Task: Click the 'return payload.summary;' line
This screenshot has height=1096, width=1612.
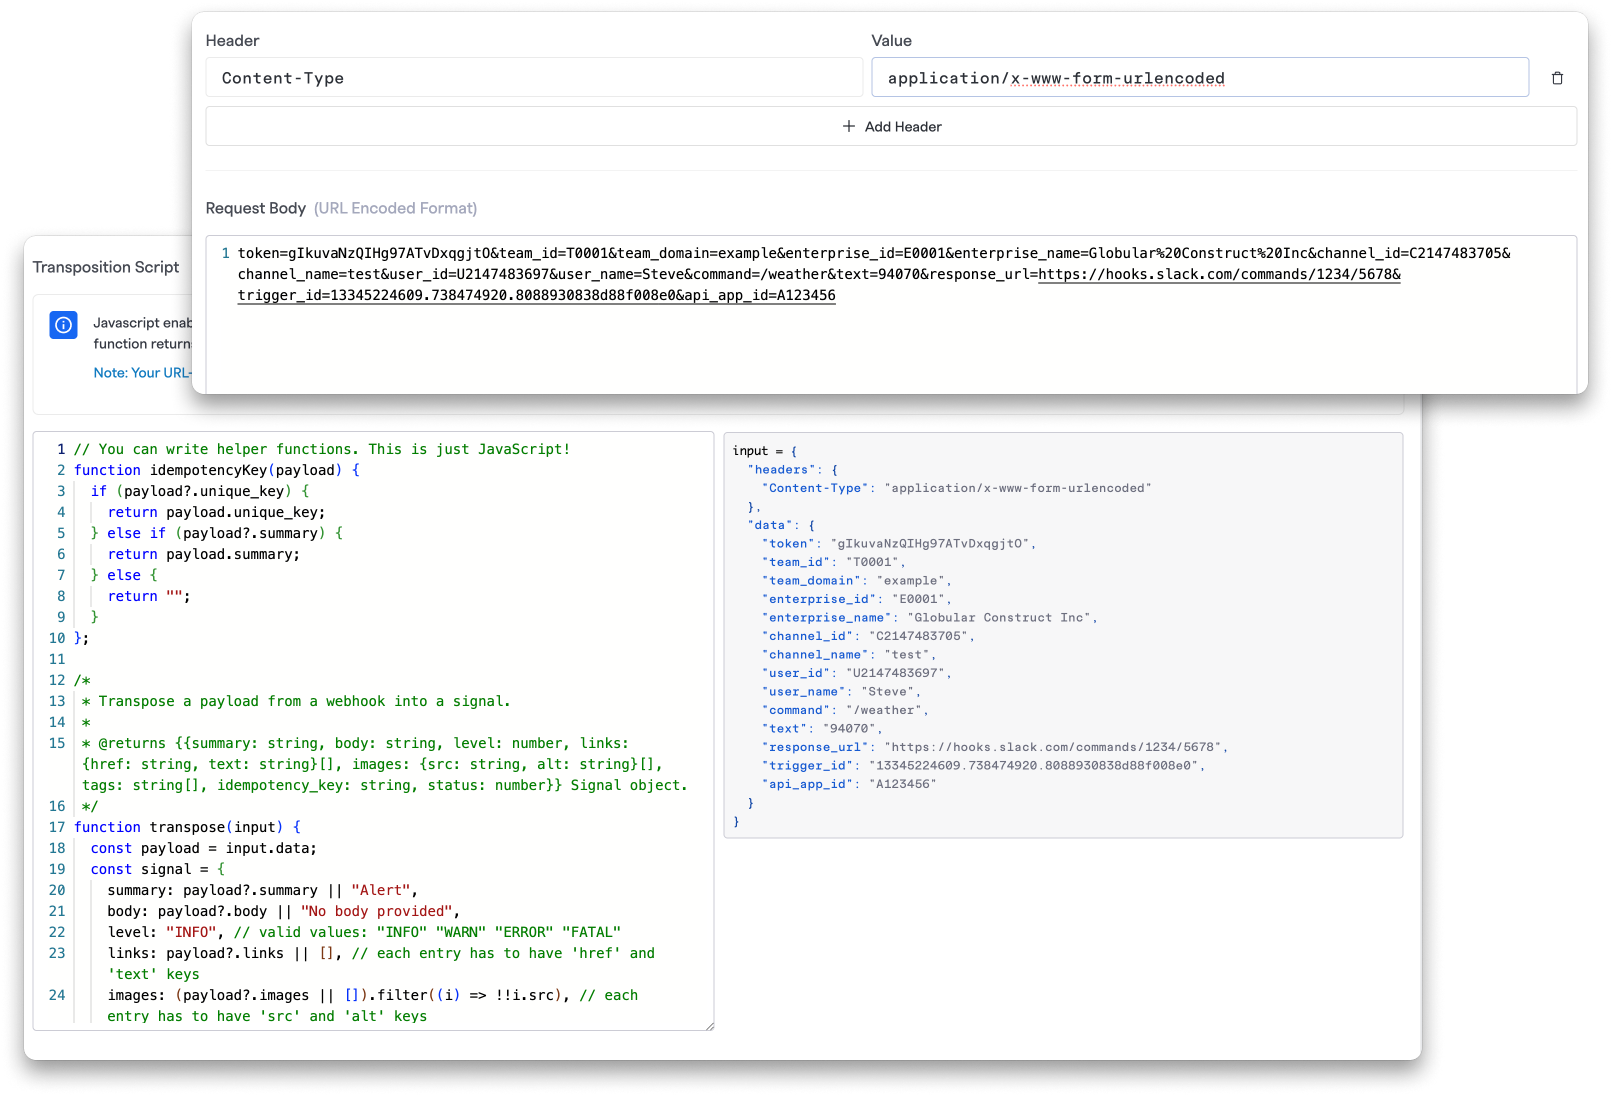Action: 204,554
